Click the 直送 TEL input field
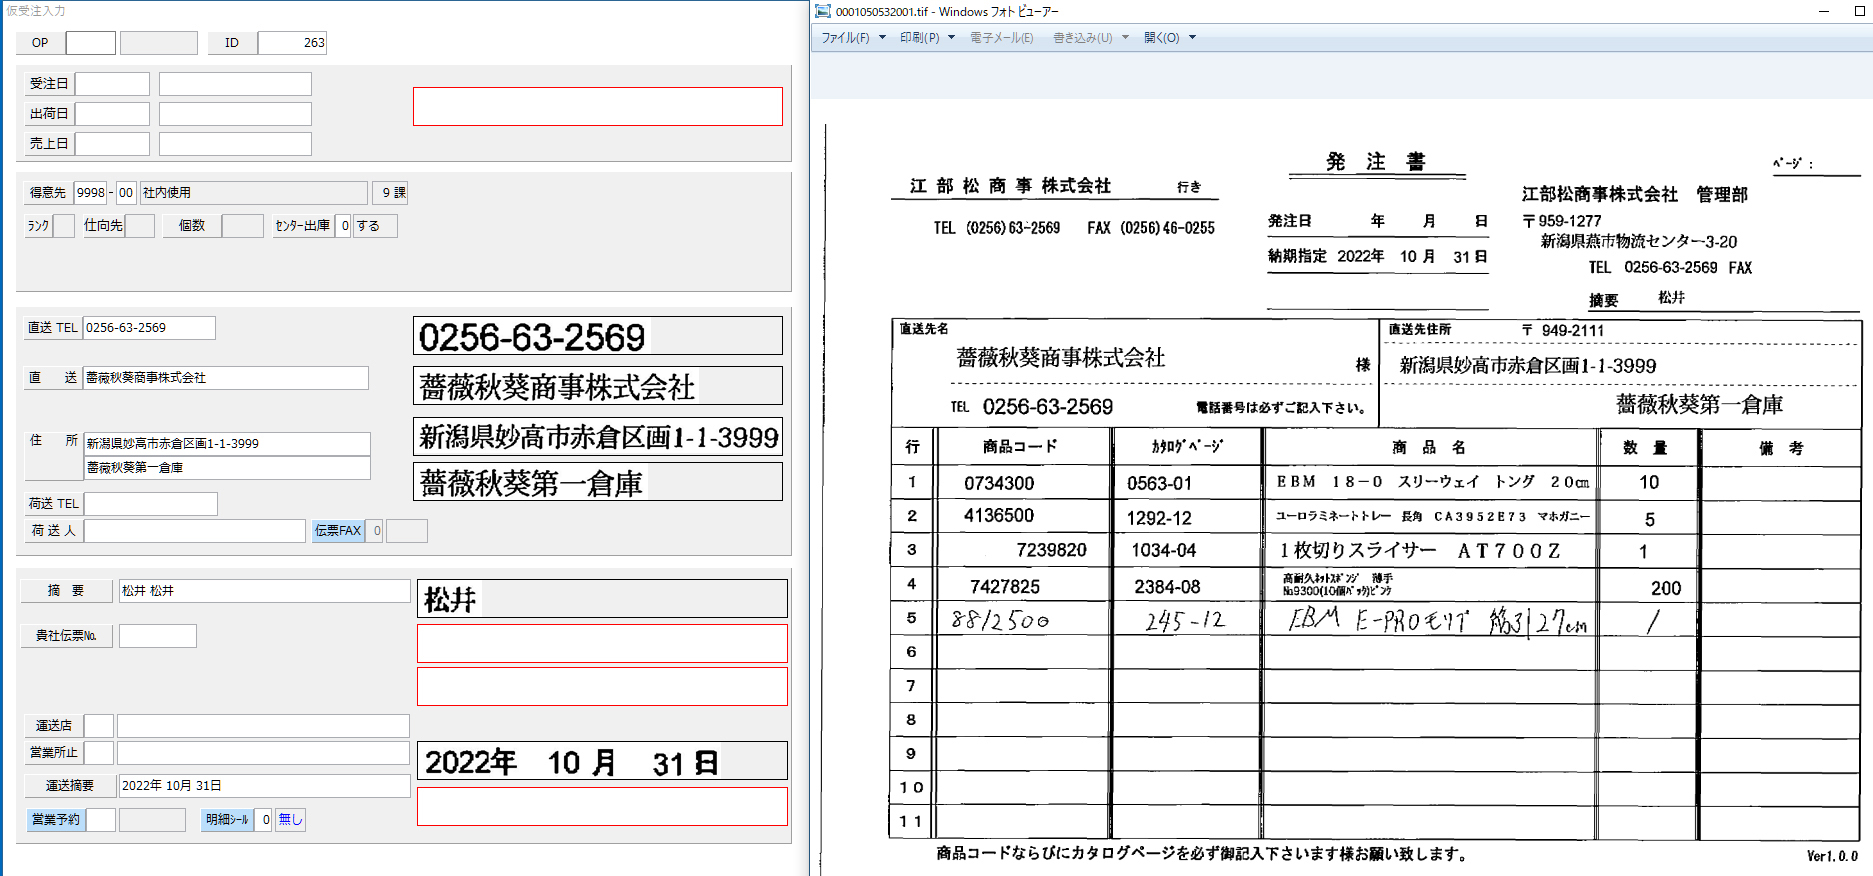Viewport: 1873px width, 876px height. (x=148, y=328)
